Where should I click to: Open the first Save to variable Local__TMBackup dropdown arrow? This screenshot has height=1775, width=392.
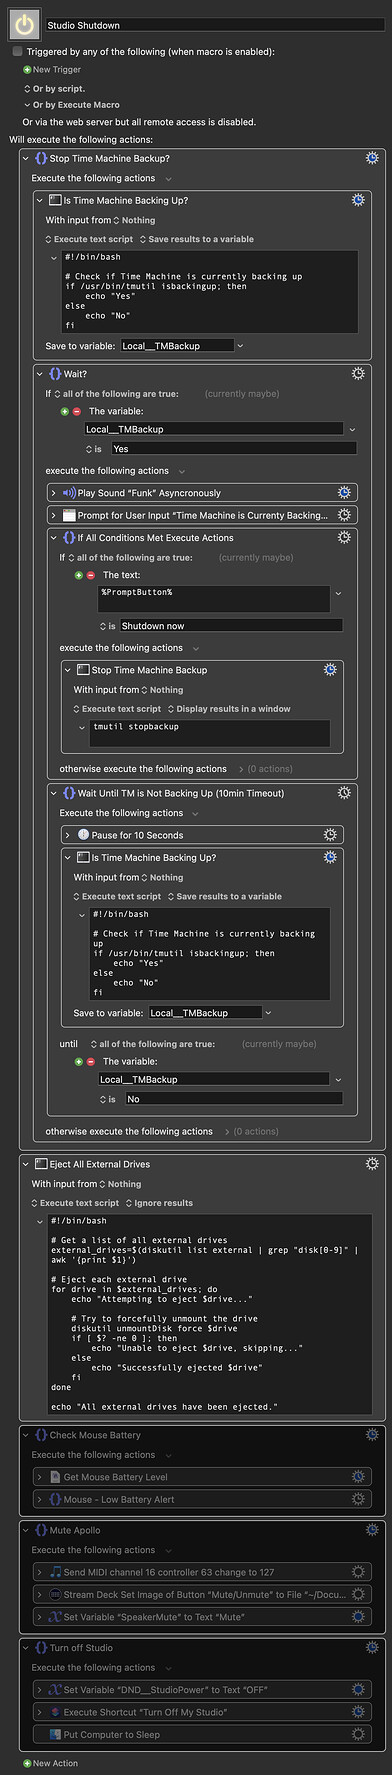[240, 346]
